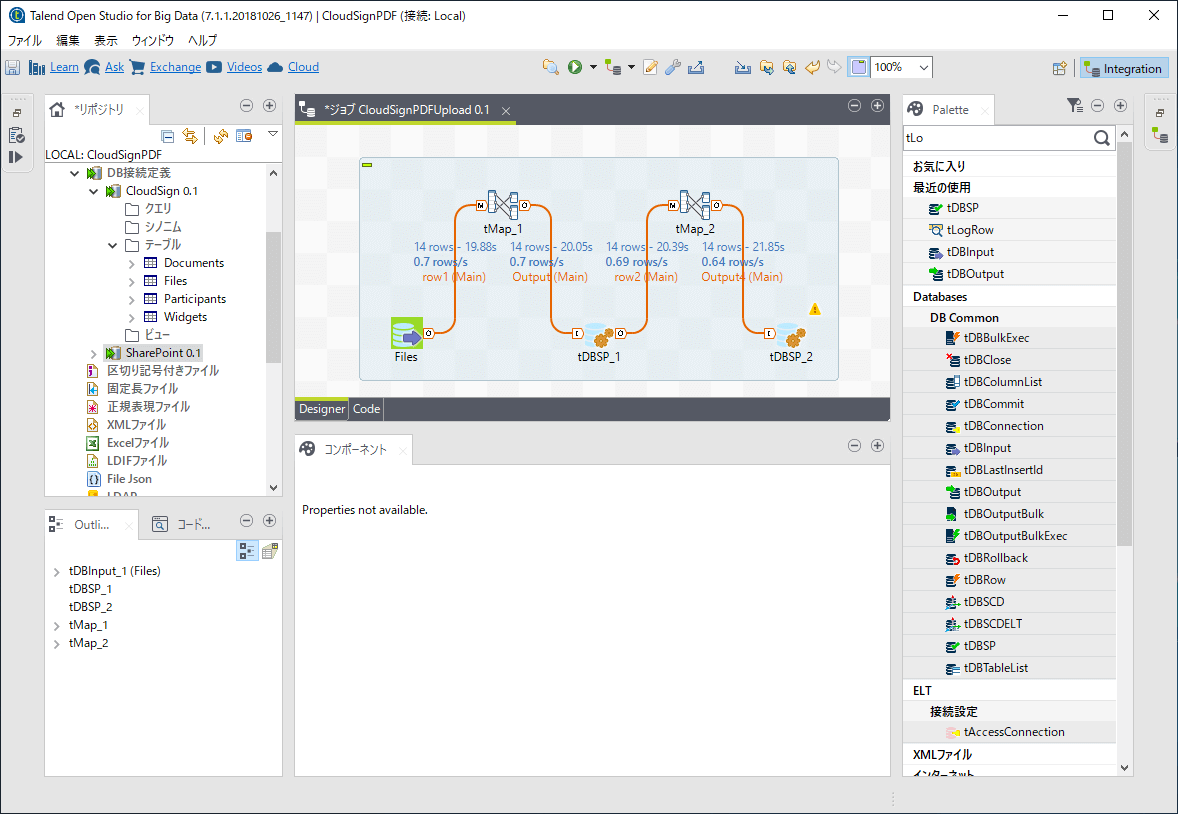Switch to the Integration perspective
The width and height of the screenshot is (1178, 814).
pos(1123,69)
